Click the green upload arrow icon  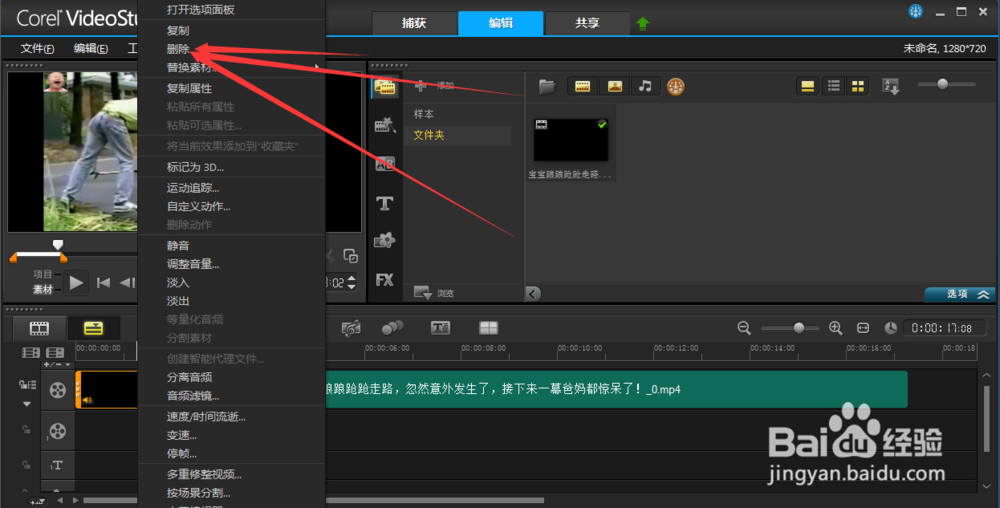[643, 24]
